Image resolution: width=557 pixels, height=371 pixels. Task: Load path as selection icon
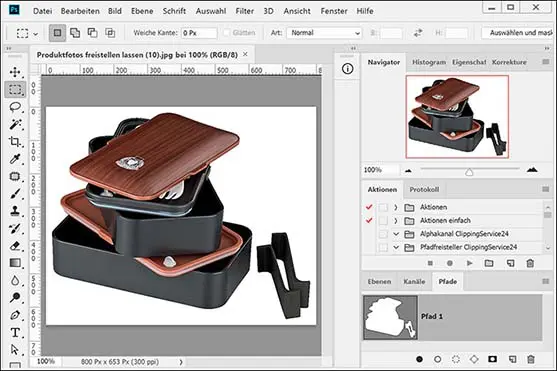tap(456, 359)
